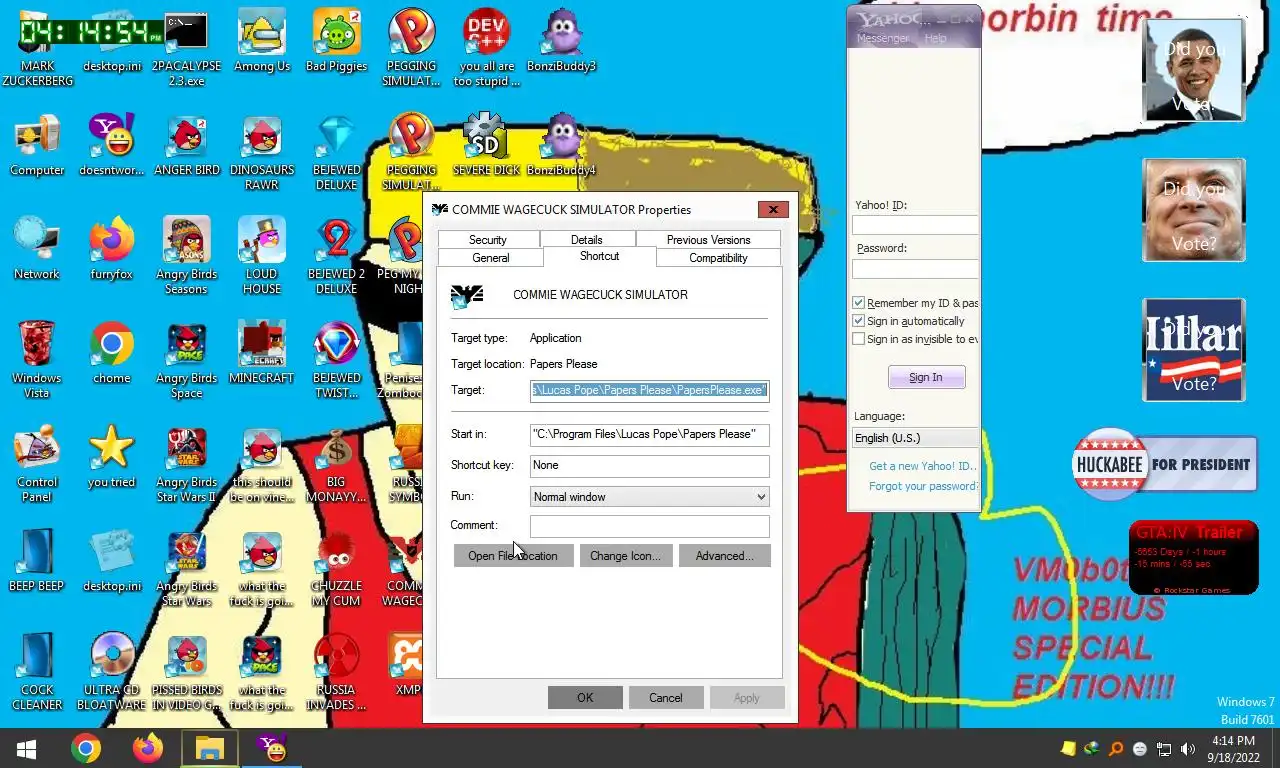The height and width of the screenshot is (768, 1280).
Task: Select the MINECRAFT desktop icon
Action: point(262,354)
